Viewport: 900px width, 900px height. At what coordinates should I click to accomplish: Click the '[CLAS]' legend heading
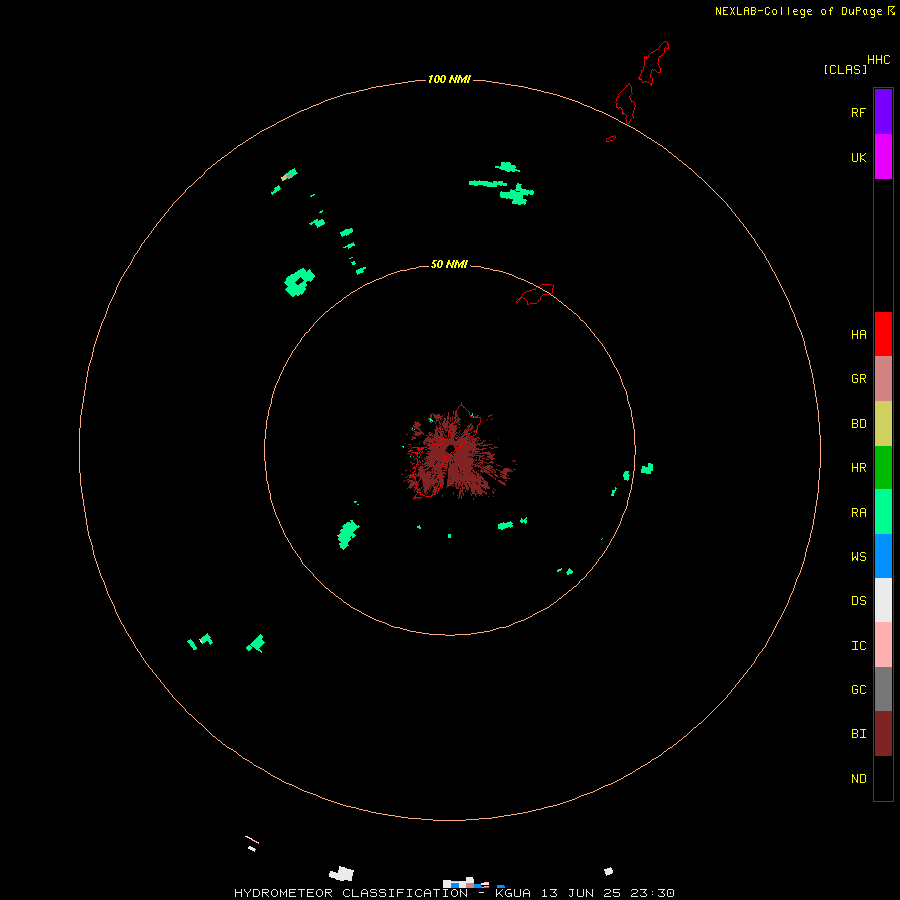pyautogui.click(x=845, y=69)
